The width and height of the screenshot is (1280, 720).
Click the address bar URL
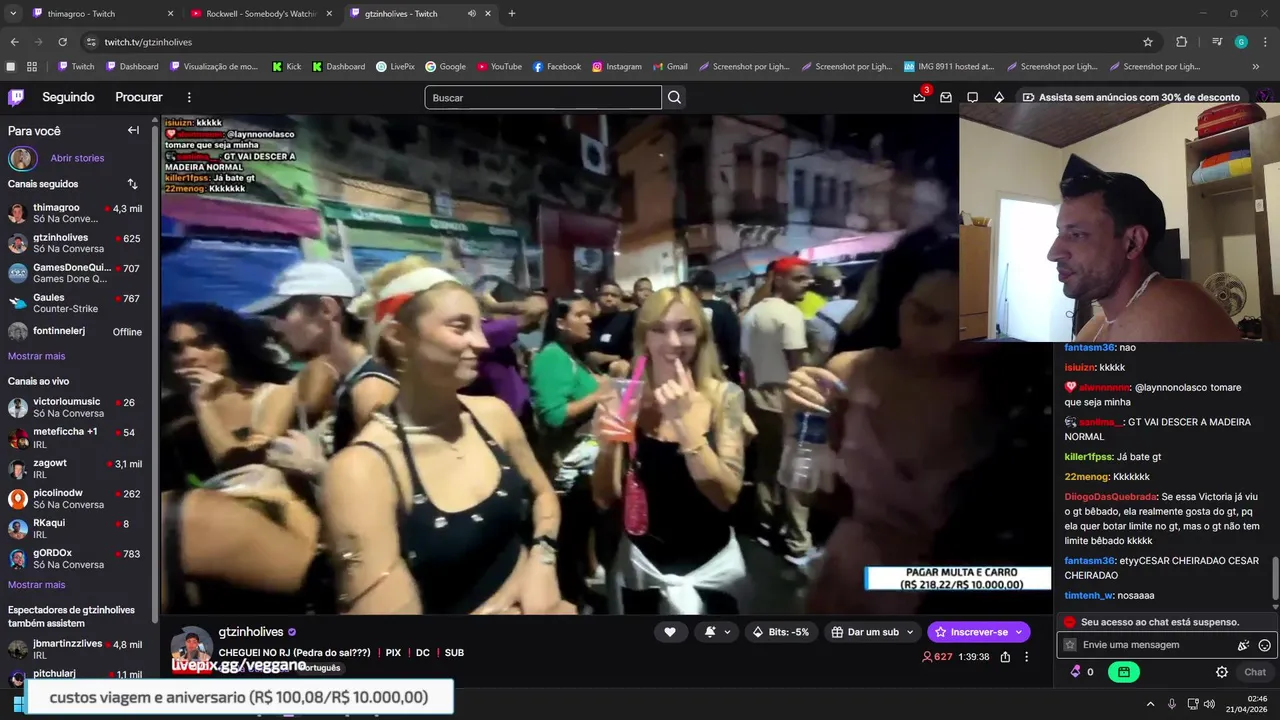tap(148, 42)
